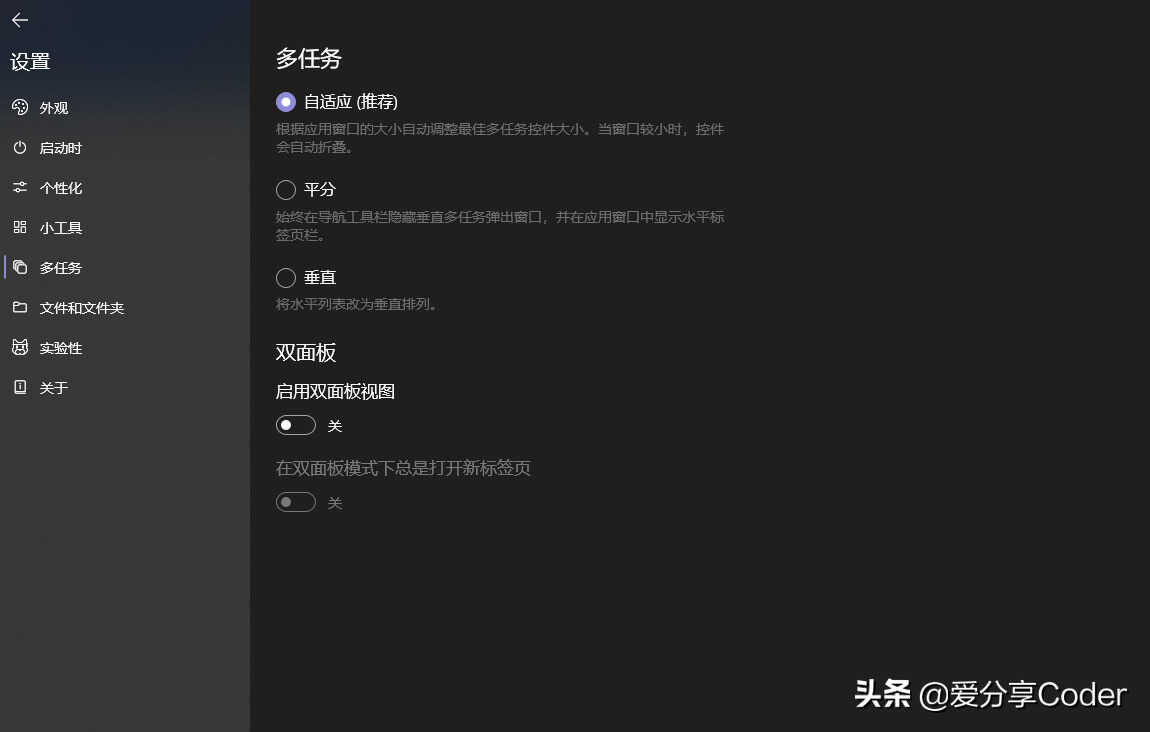Image resolution: width=1150 pixels, height=732 pixels.
Task: Click the 实验性 cat-face icon
Action: click(20, 348)
